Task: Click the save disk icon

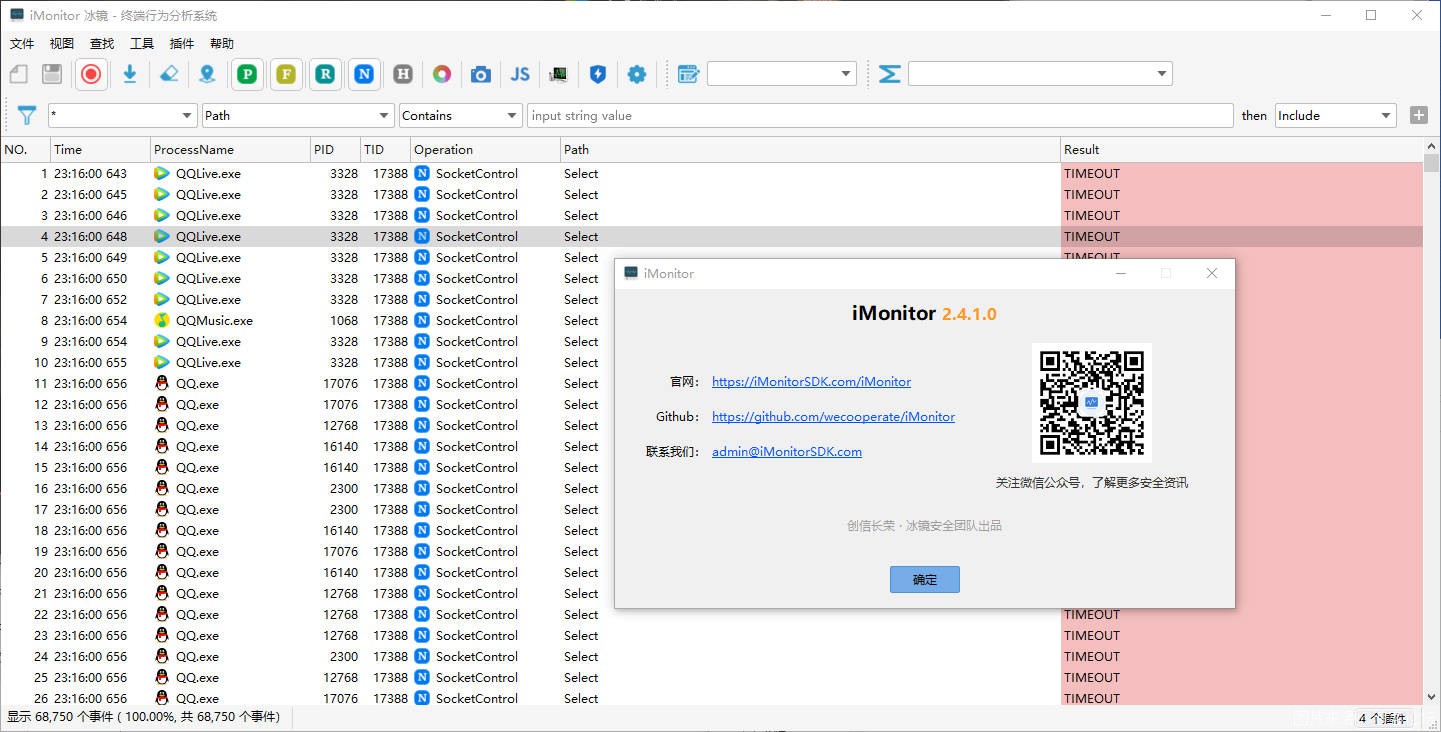Action: point(52,74)
